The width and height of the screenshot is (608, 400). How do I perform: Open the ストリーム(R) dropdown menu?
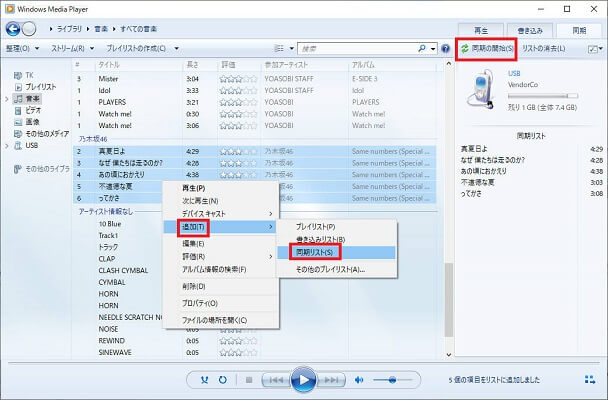(x=73, y=48)
